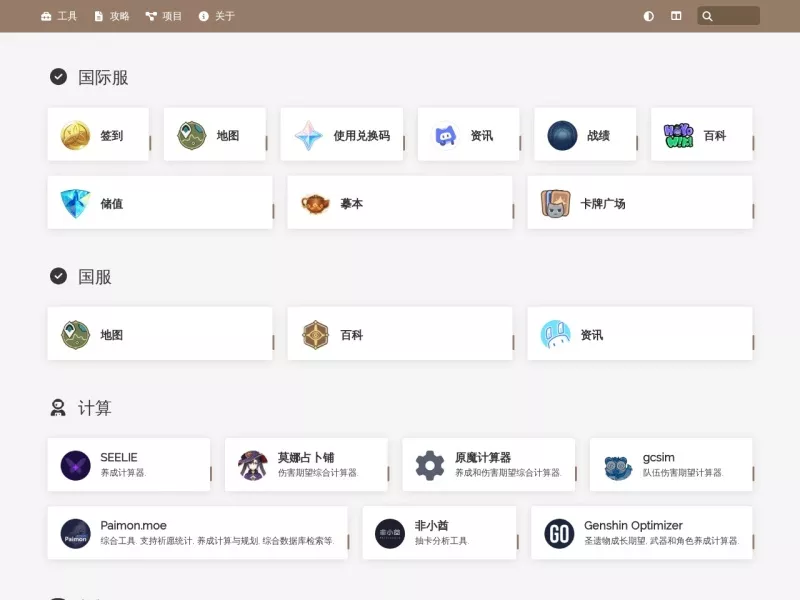The height and width of the screenshot is (600, 800).
Task: Click the Paimon.moe title text
Action: [134, 526]
